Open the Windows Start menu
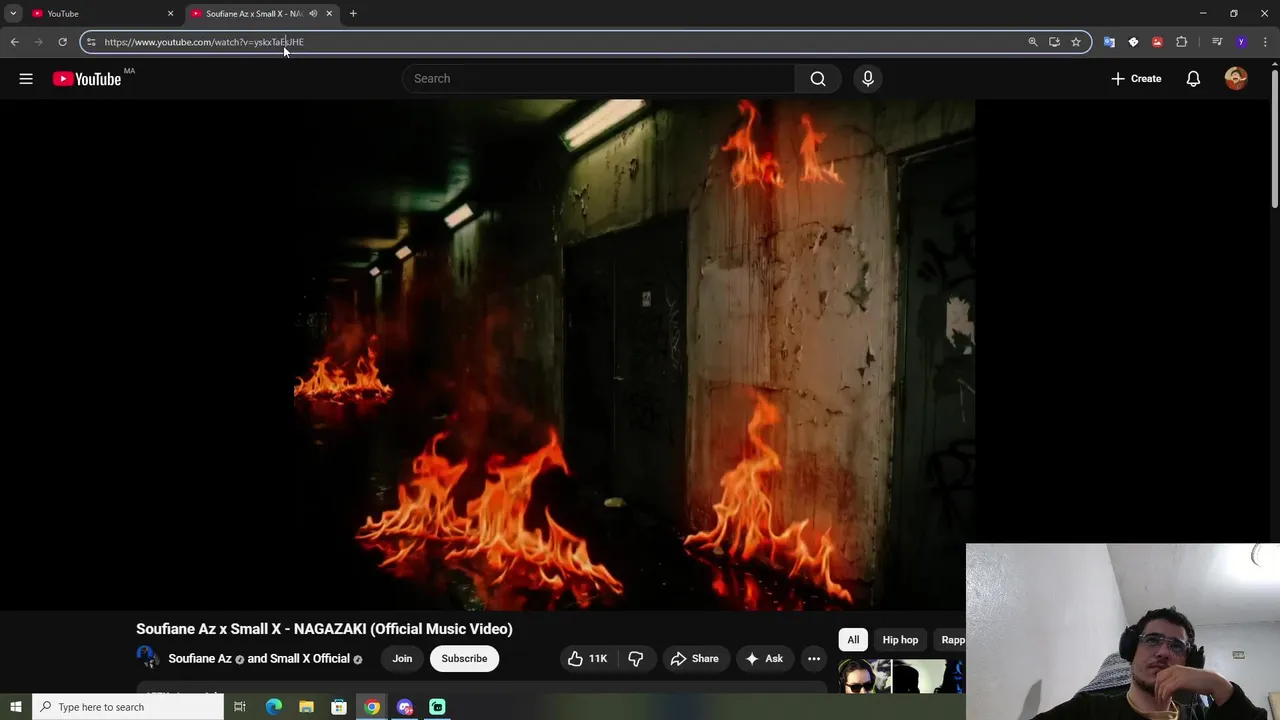1280x720 pixels. click(x=15, y=707)
